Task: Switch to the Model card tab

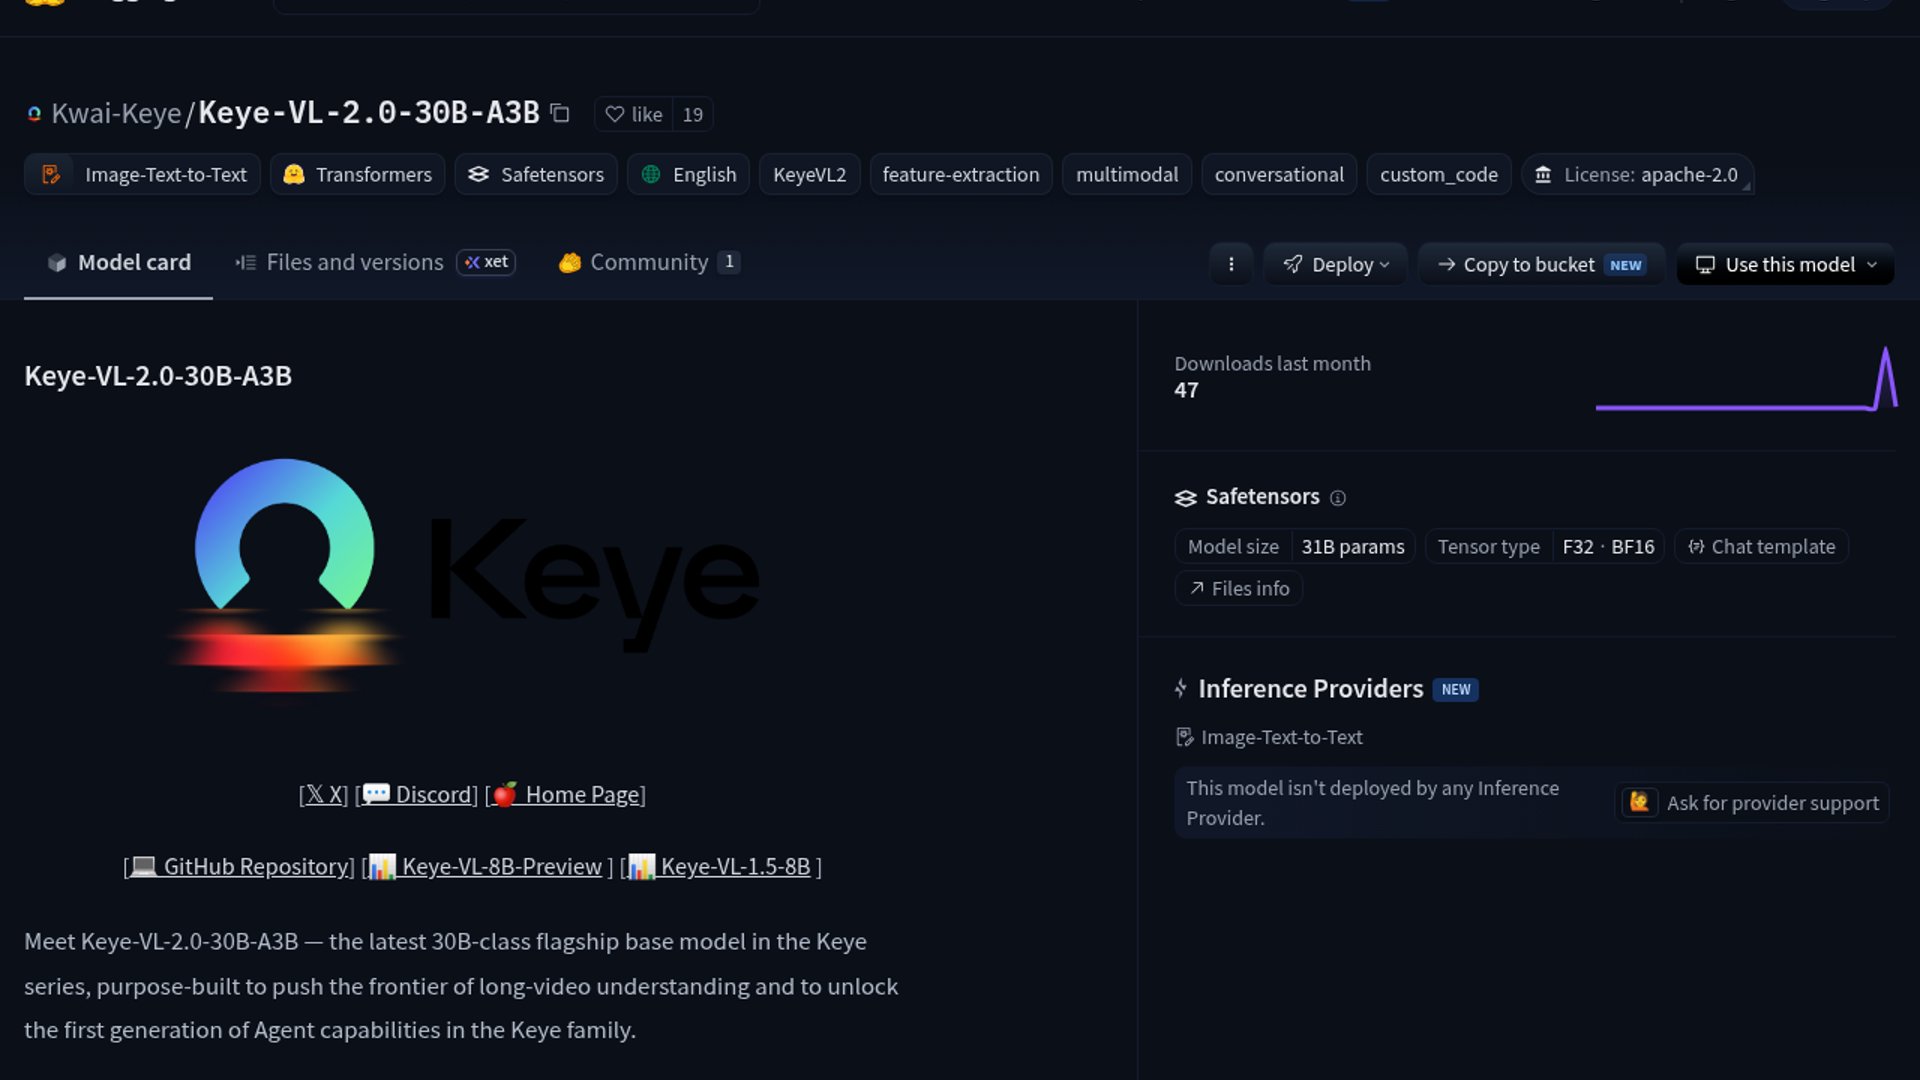Action: point(118,262)
